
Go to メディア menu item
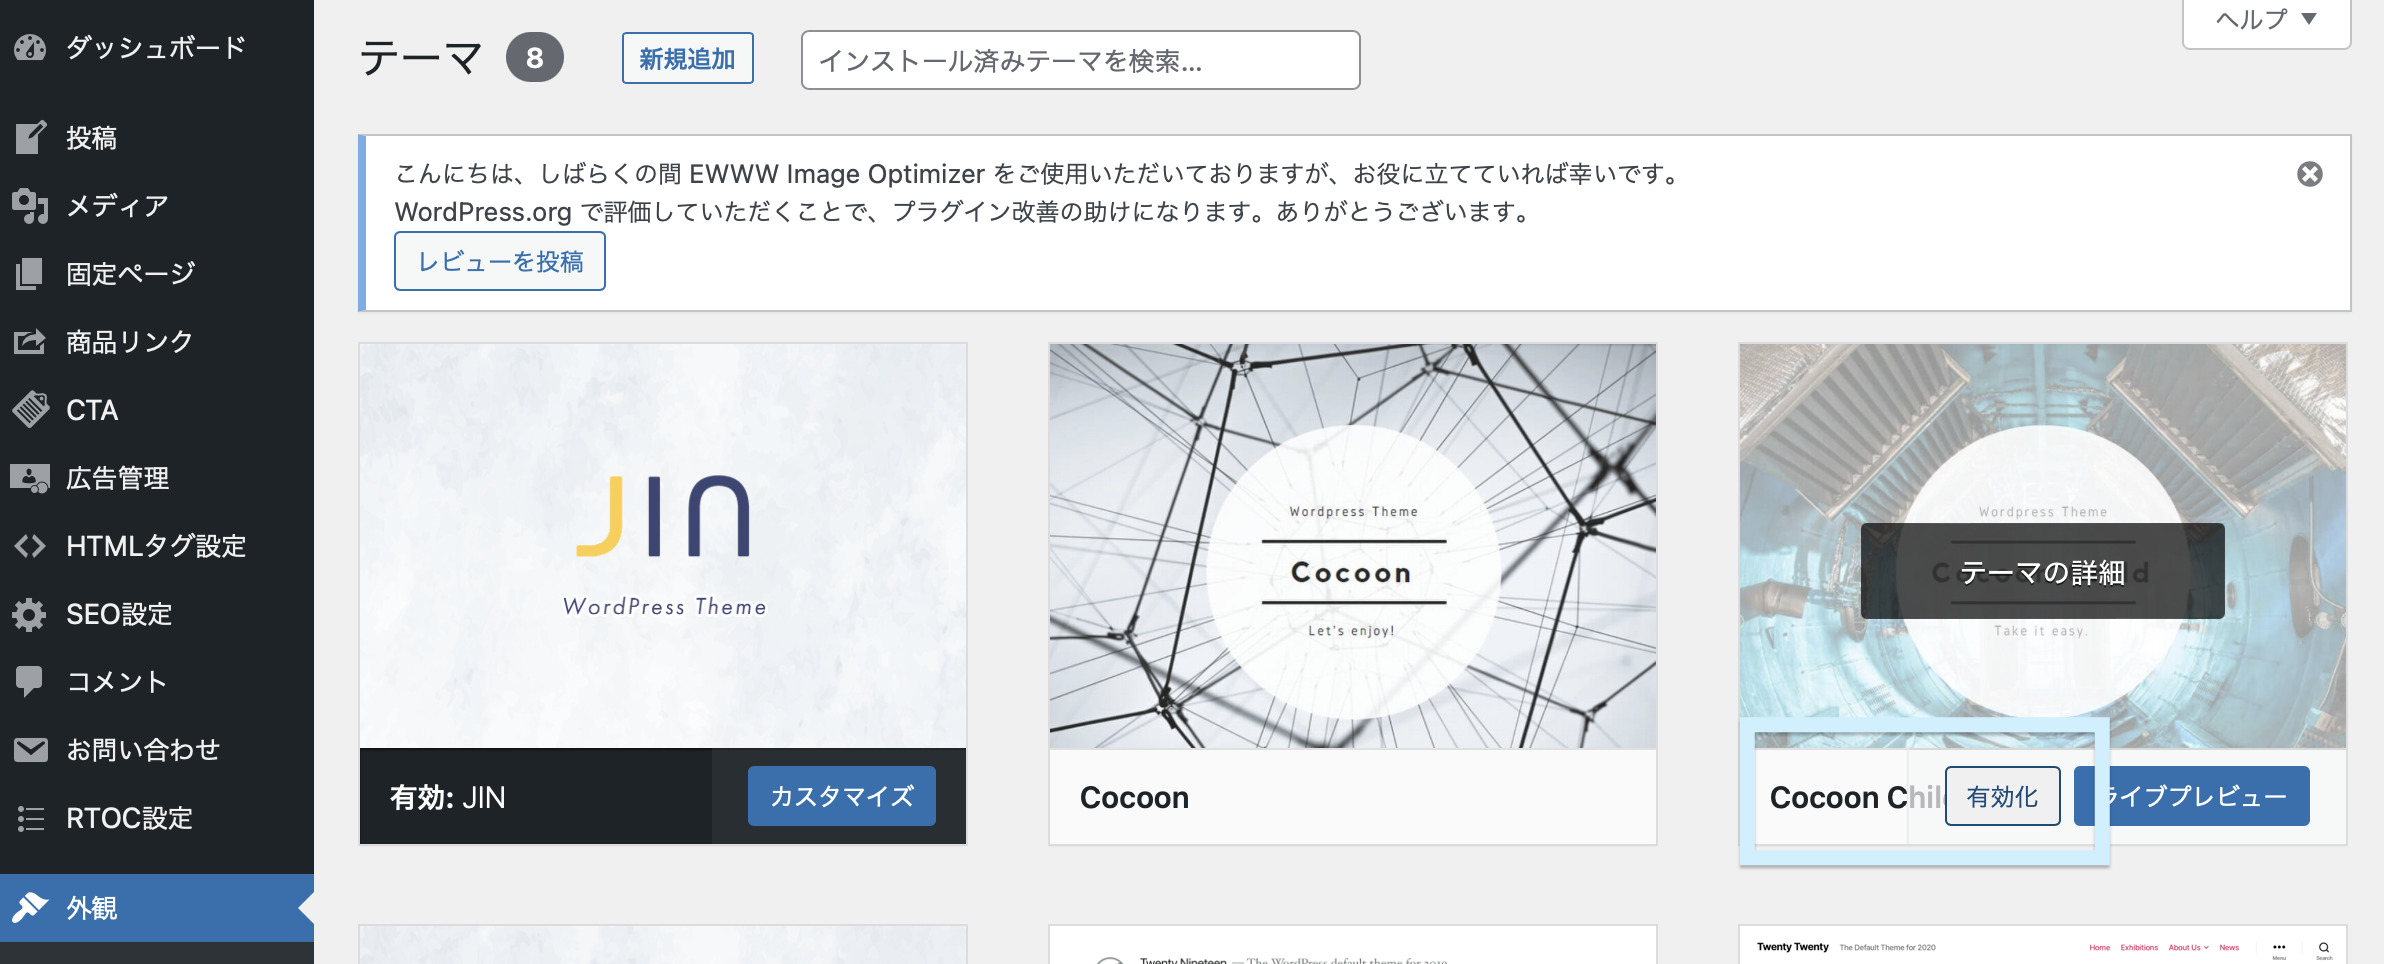117,205
